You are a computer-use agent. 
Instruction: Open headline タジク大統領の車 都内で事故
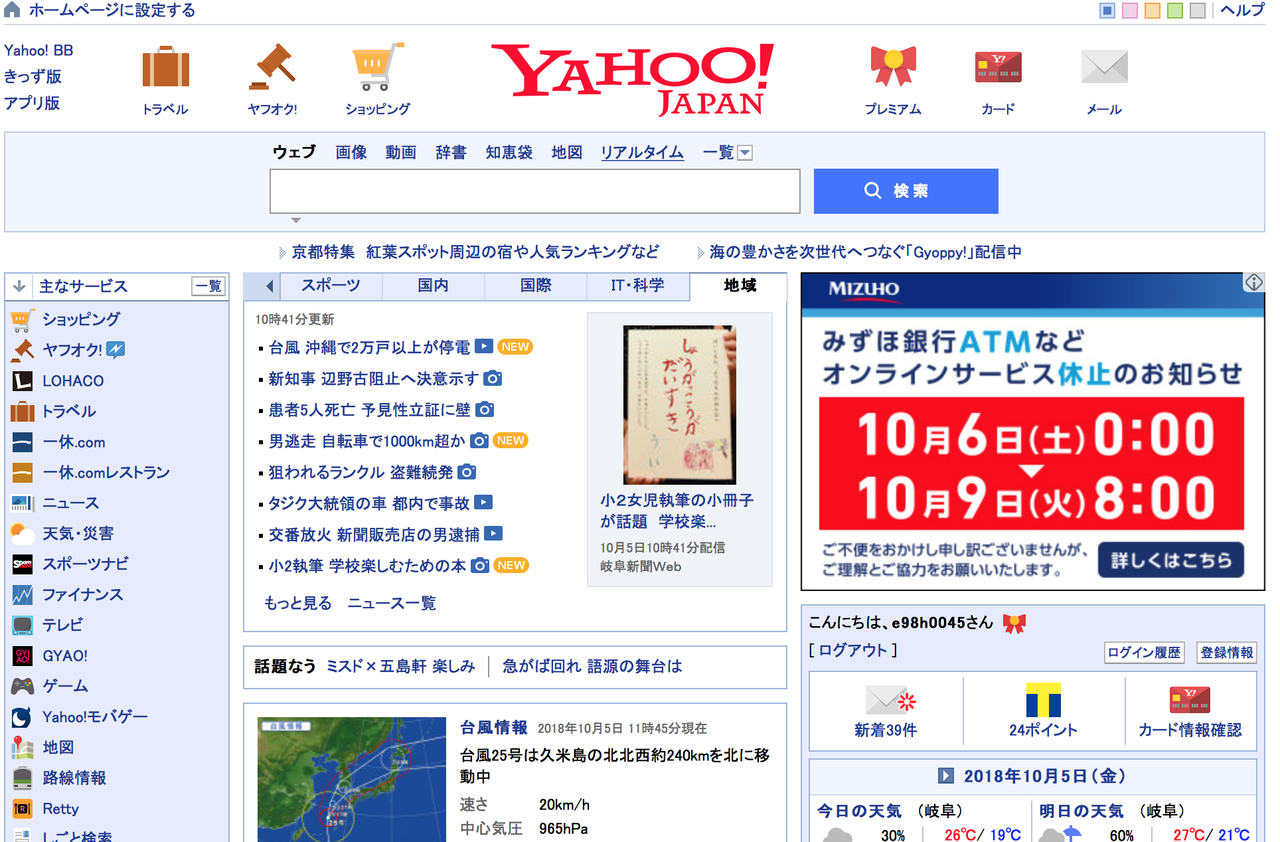pos(369,503)
